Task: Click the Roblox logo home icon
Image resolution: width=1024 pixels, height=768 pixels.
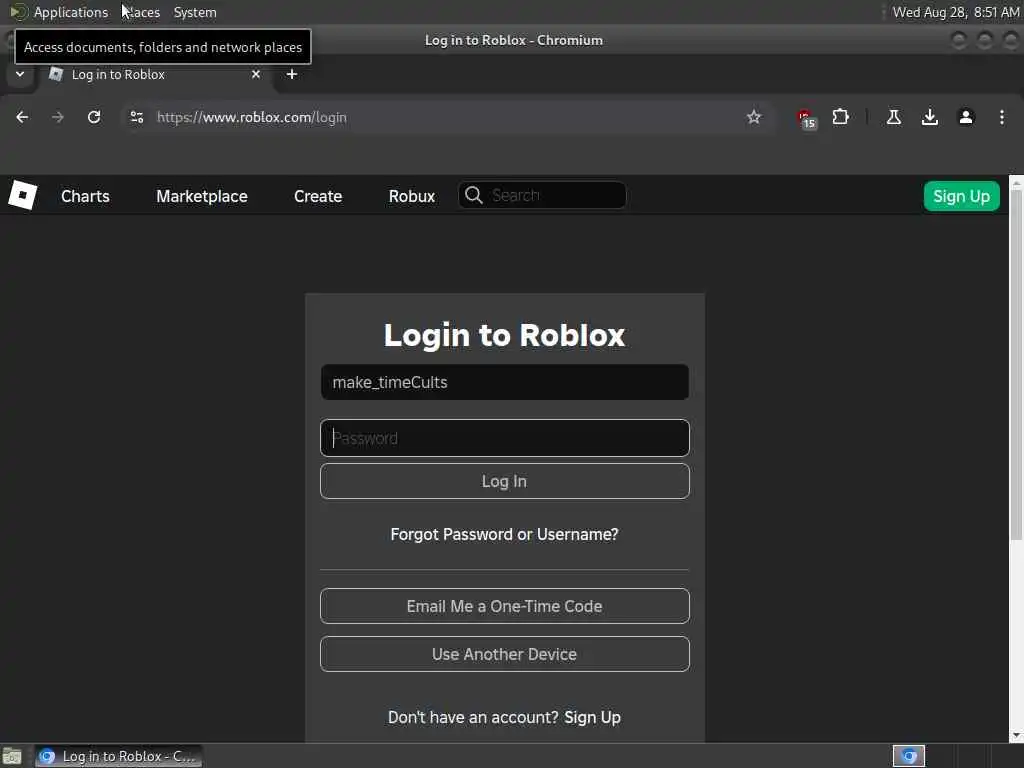Action: point(22,195)
